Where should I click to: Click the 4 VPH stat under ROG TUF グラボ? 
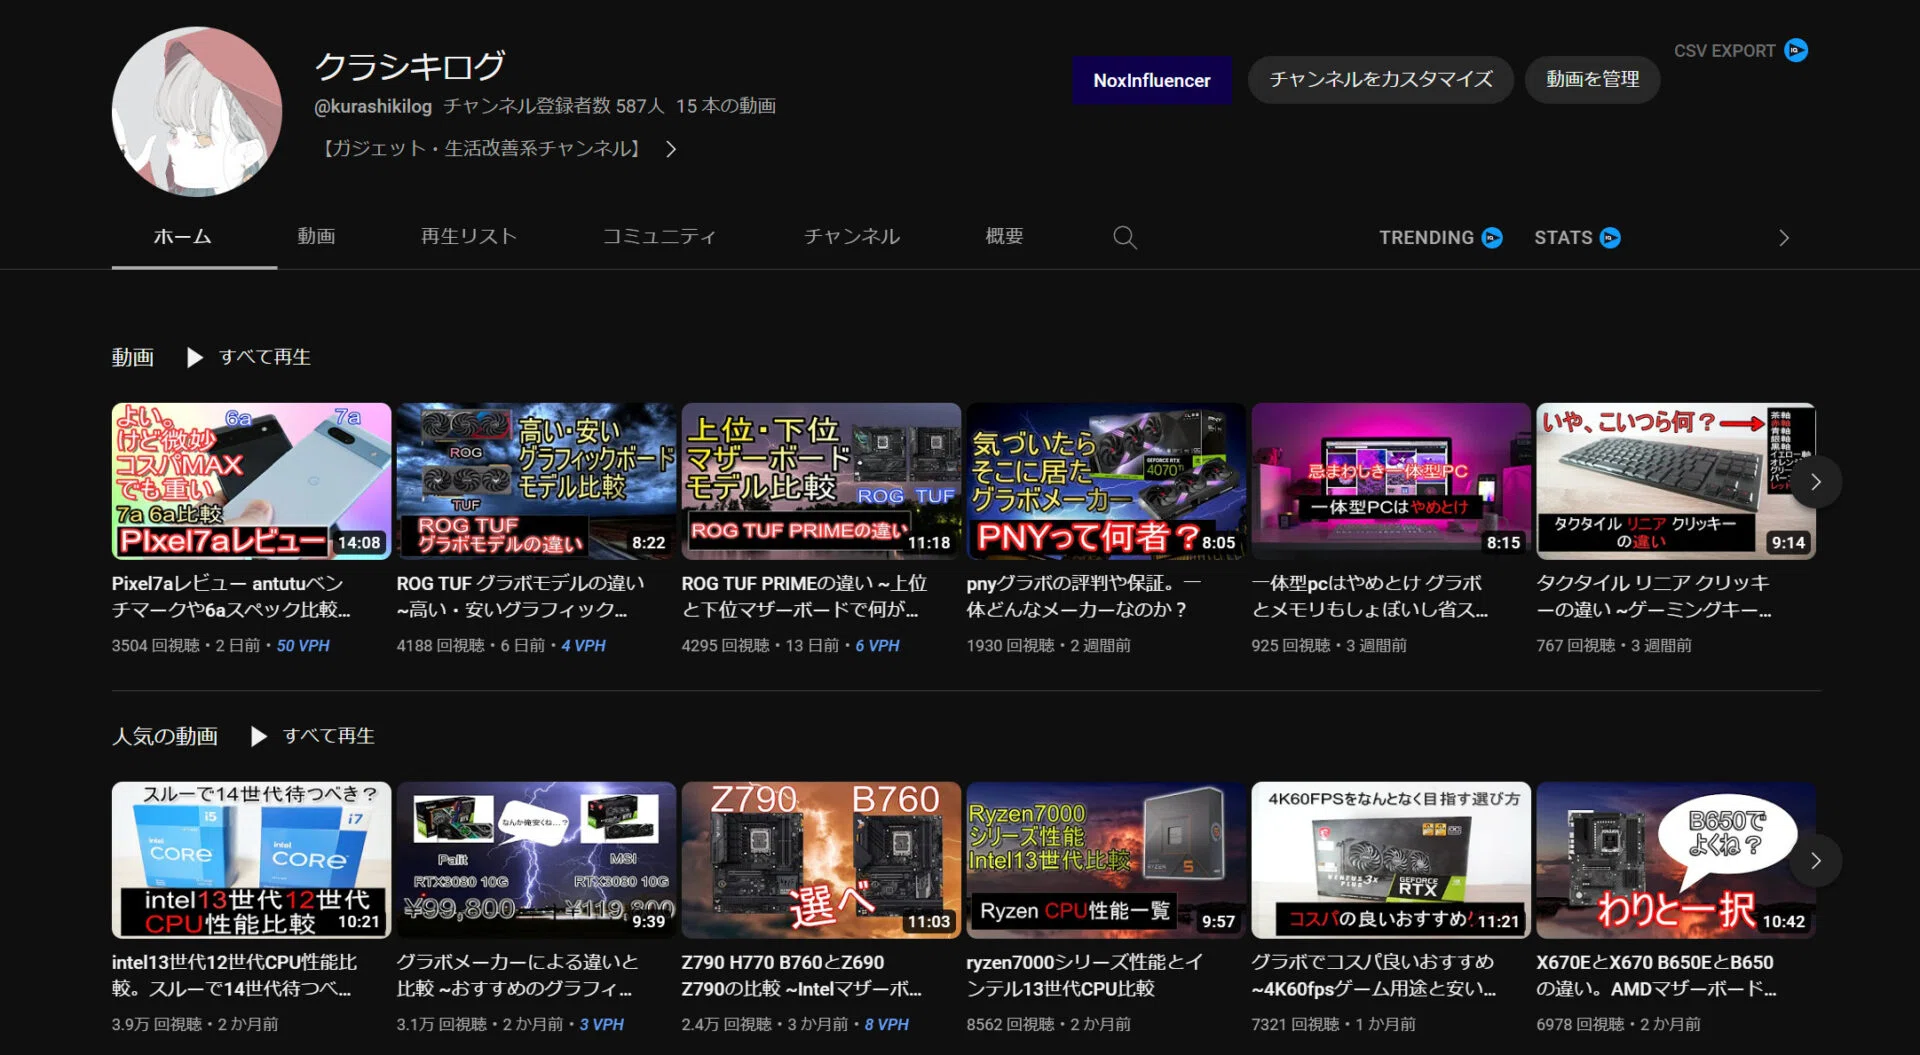583,646
